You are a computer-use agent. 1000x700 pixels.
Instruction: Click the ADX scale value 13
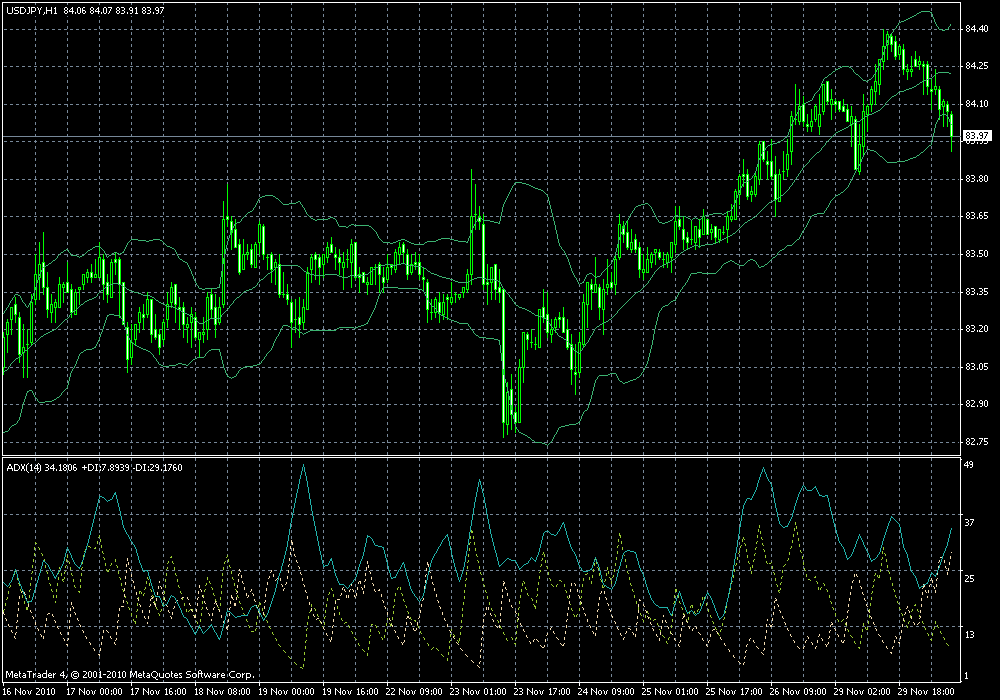click(x=969, y=635)
